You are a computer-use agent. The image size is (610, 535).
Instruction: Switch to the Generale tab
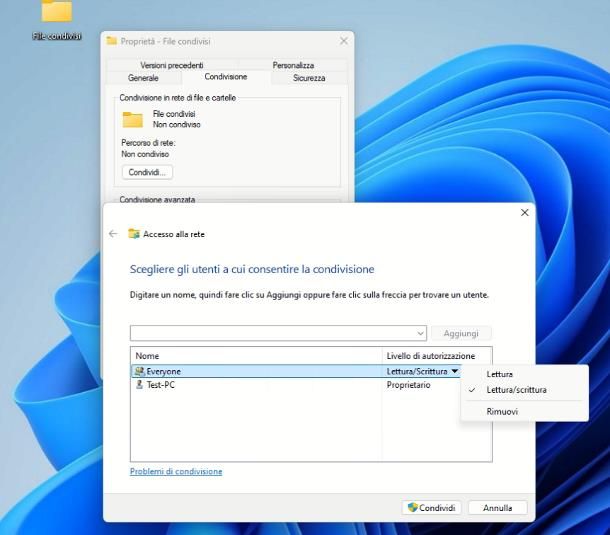tap(143, 78)
